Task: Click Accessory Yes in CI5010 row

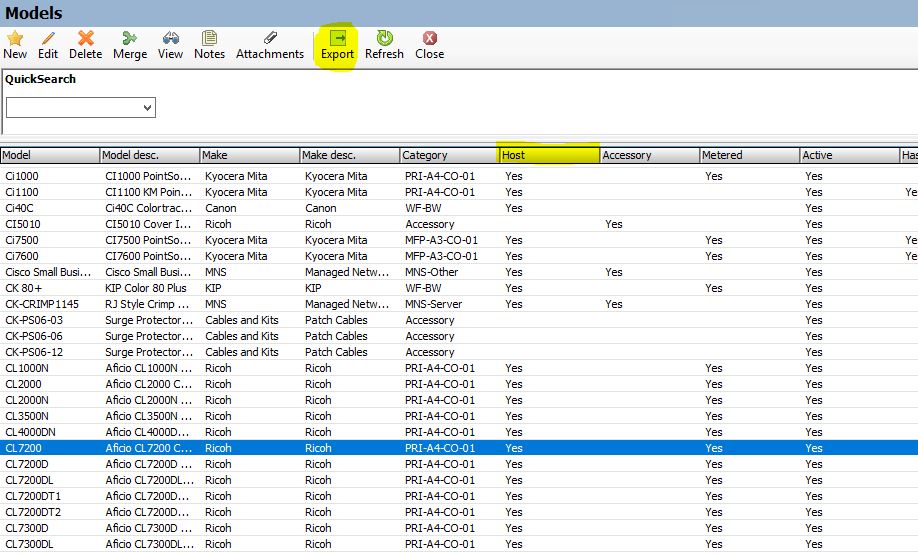Action: 614,224
